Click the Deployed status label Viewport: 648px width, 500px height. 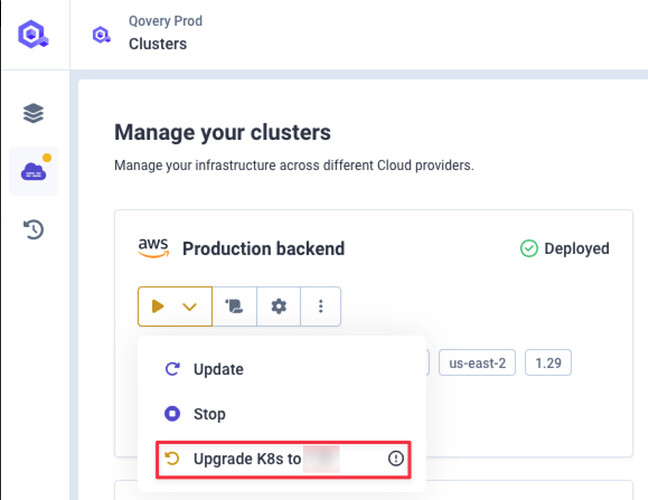click(x=577, y=249)
